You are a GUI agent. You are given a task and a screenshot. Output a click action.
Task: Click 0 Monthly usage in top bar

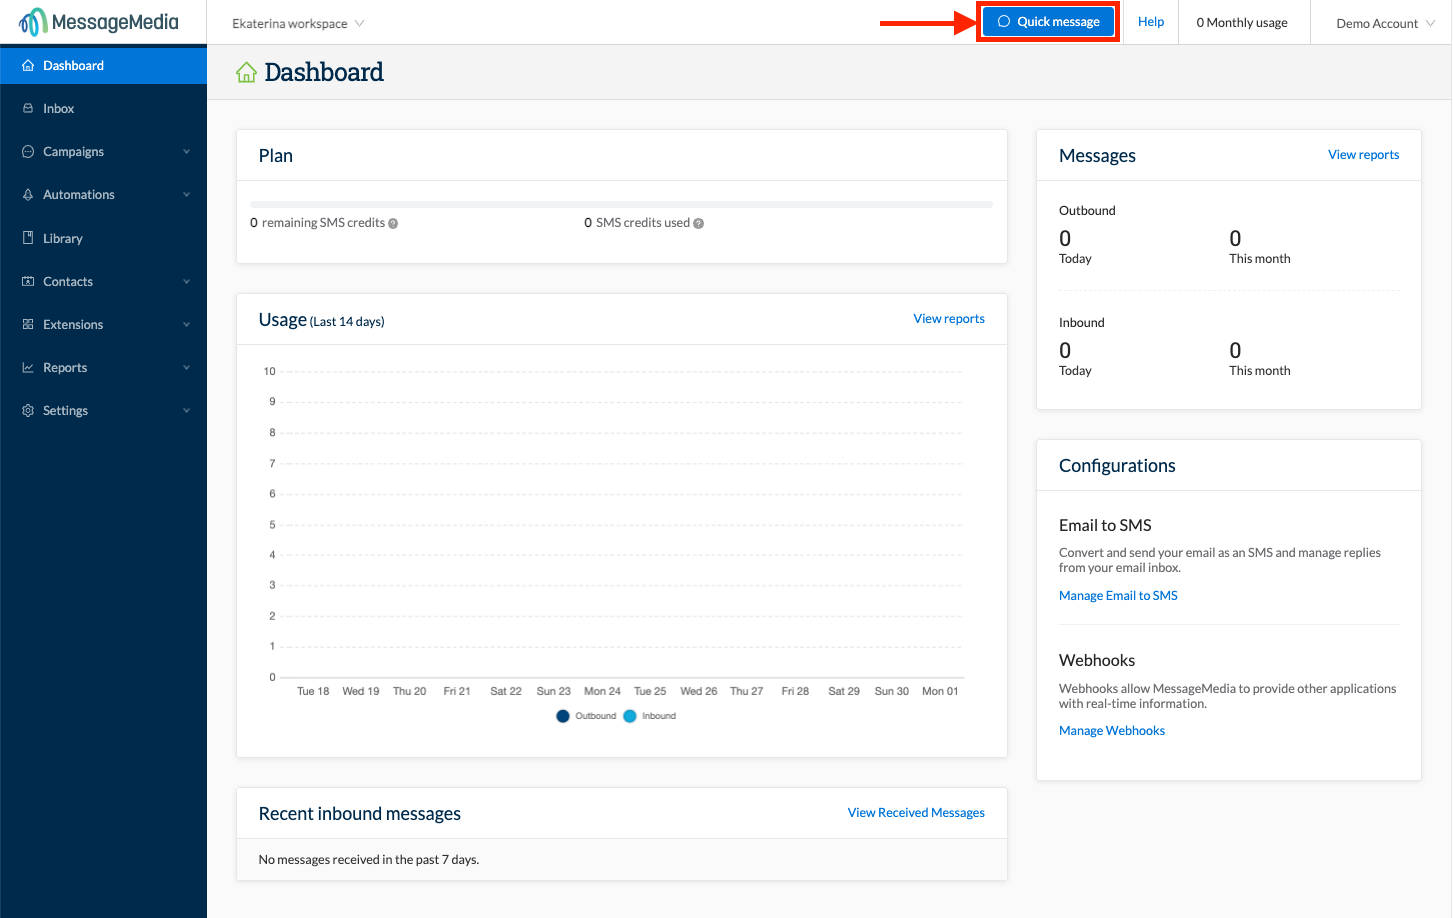(1242, 22)
